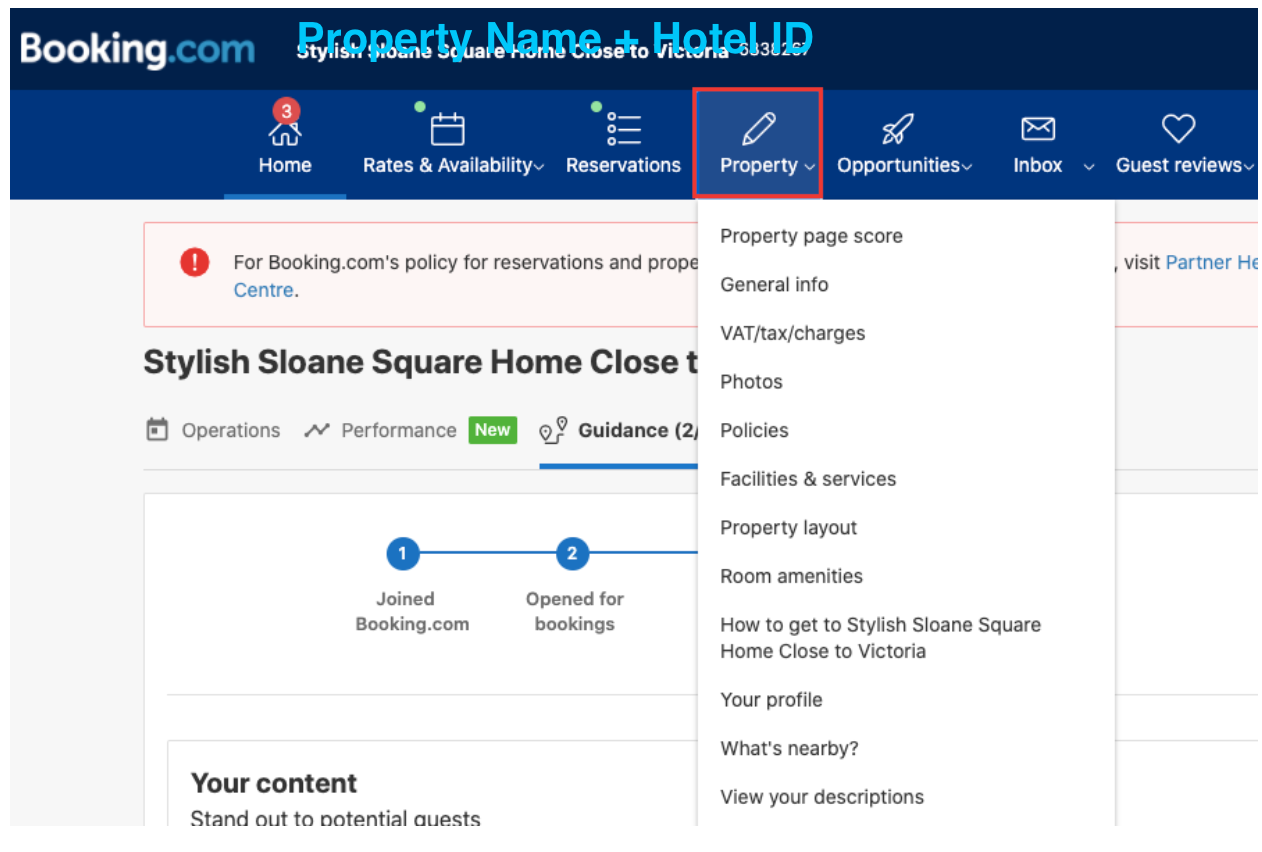This screenshot has height=852, width=1262.
Task: Collapse the Property dropdown chevron
Action: [x=810, y=167]
